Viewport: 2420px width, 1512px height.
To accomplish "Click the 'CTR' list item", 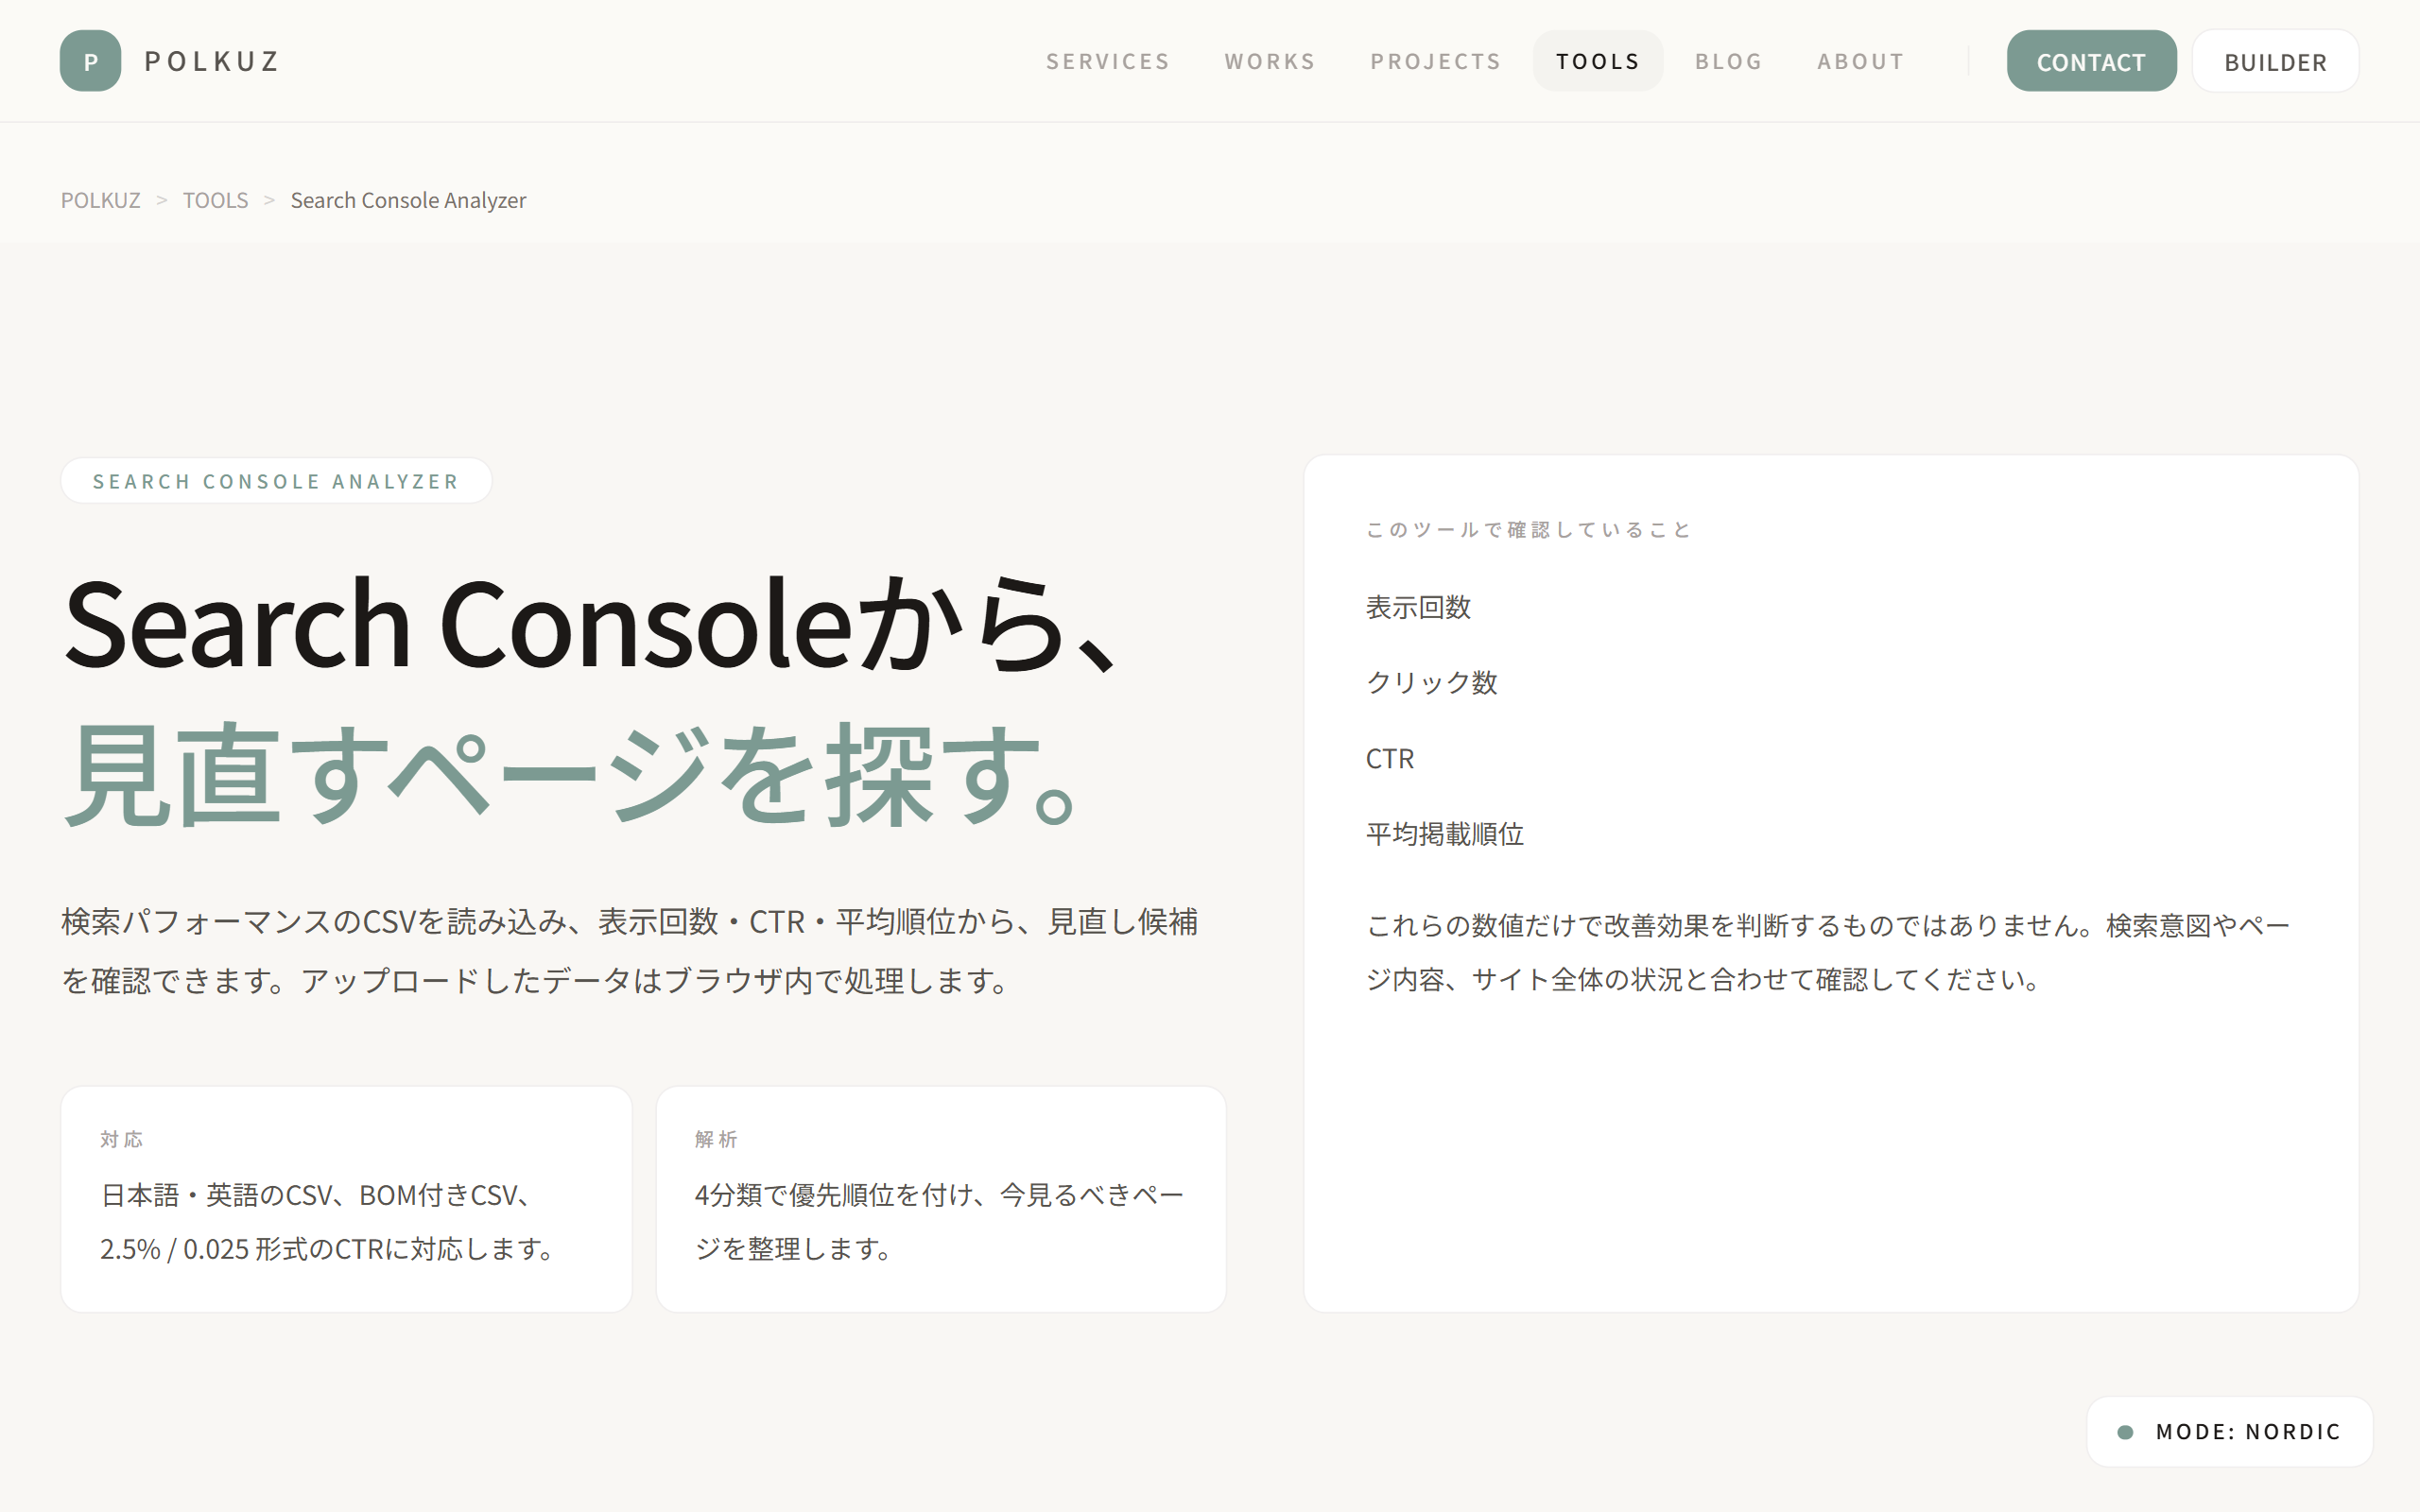I will tap(1390, 759).
